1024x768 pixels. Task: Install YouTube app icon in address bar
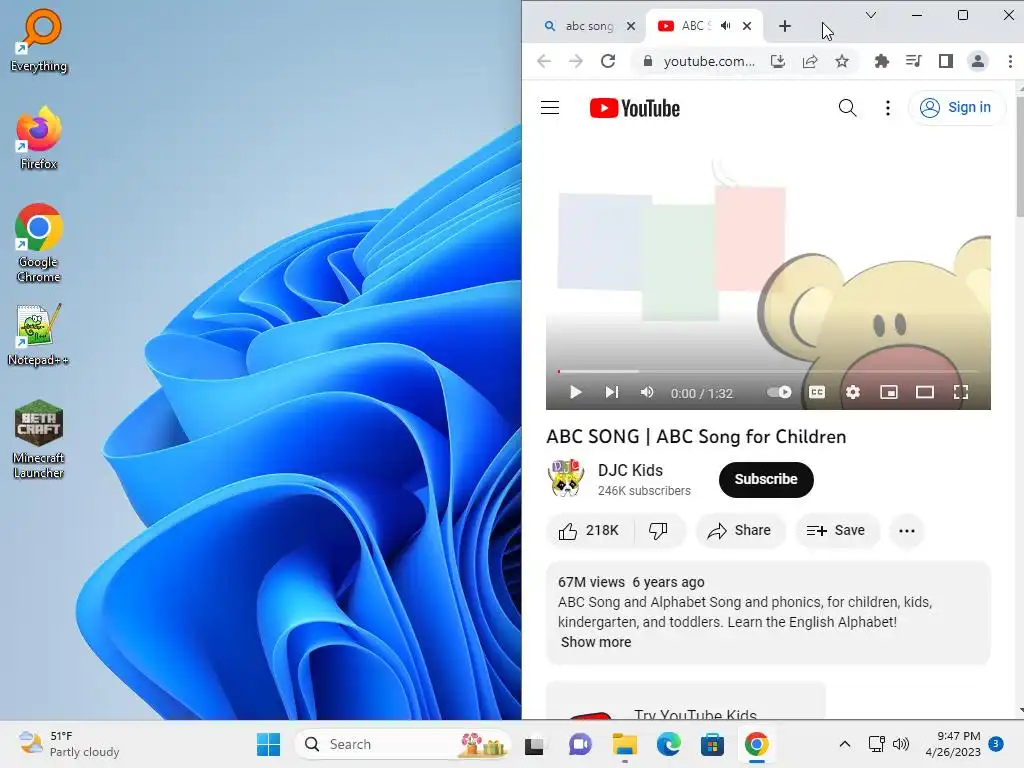777,61
